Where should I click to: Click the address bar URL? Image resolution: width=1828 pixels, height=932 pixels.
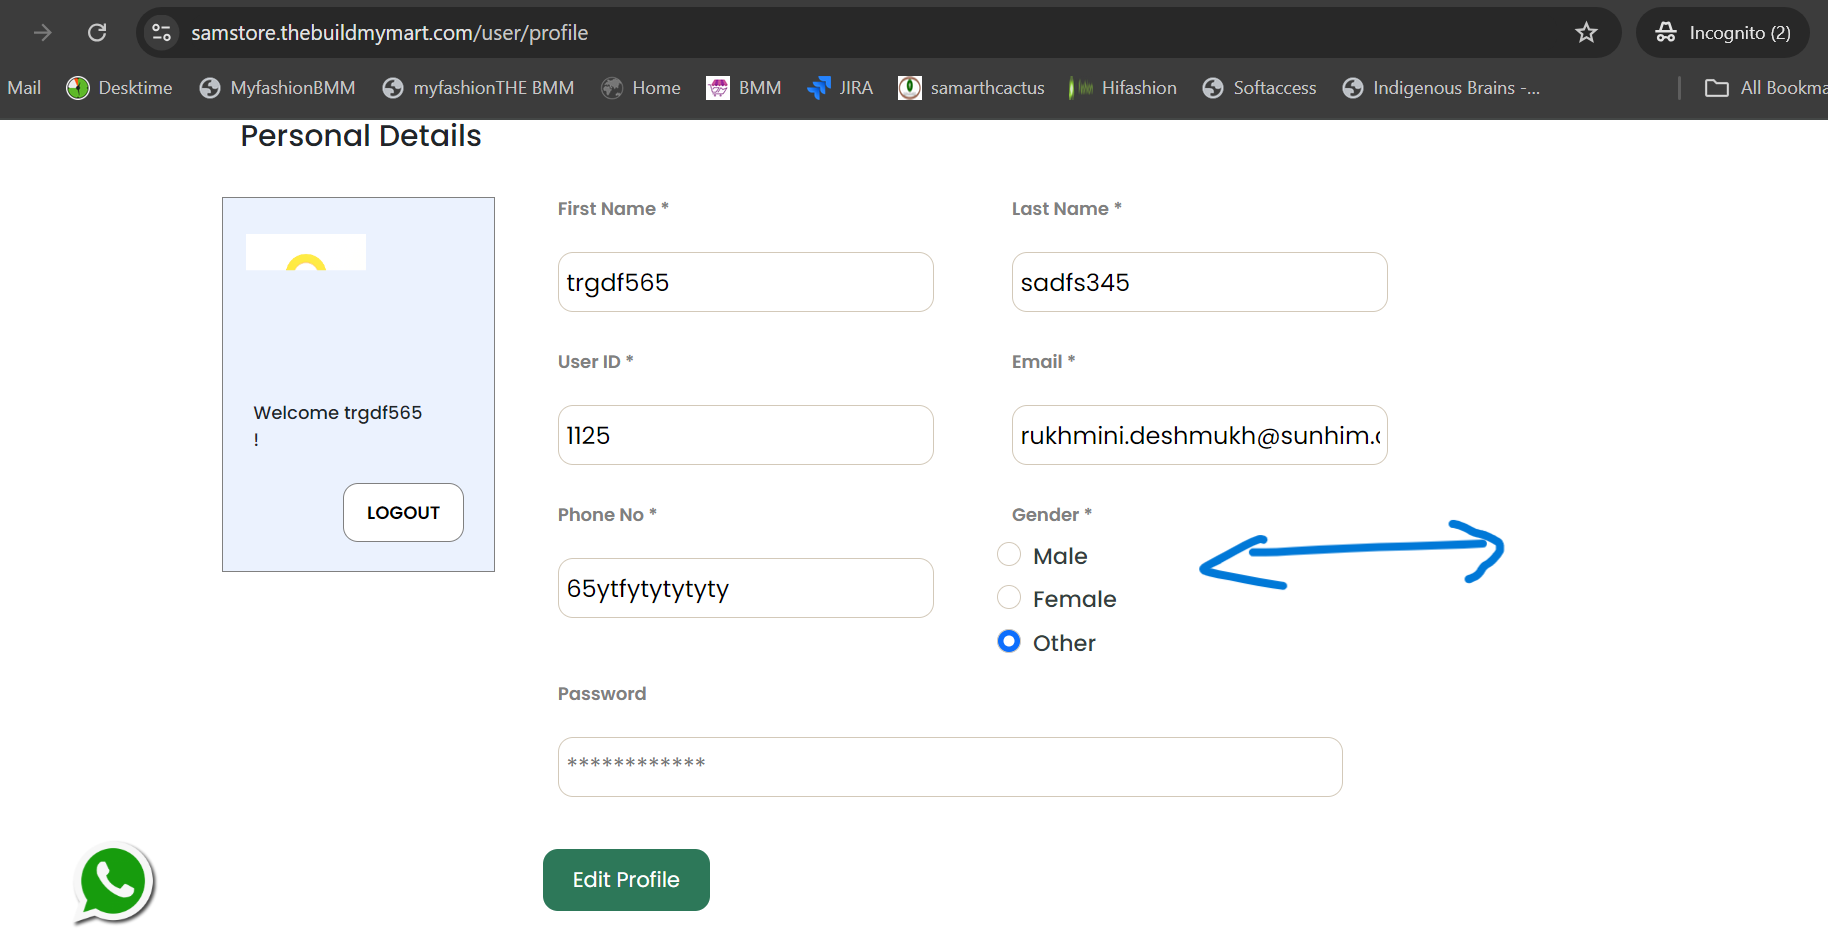(389, 33)
